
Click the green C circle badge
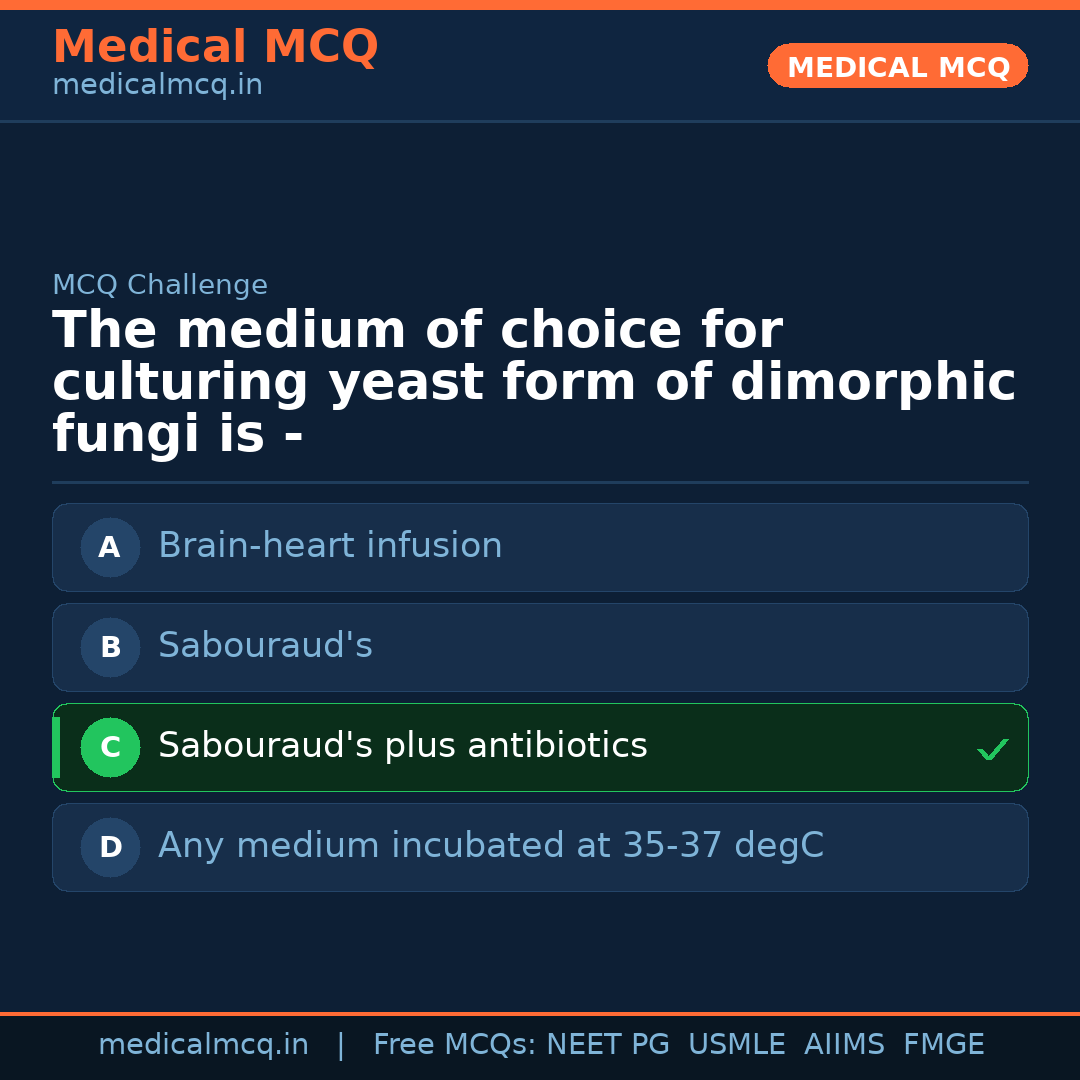(x=110, y=747)
